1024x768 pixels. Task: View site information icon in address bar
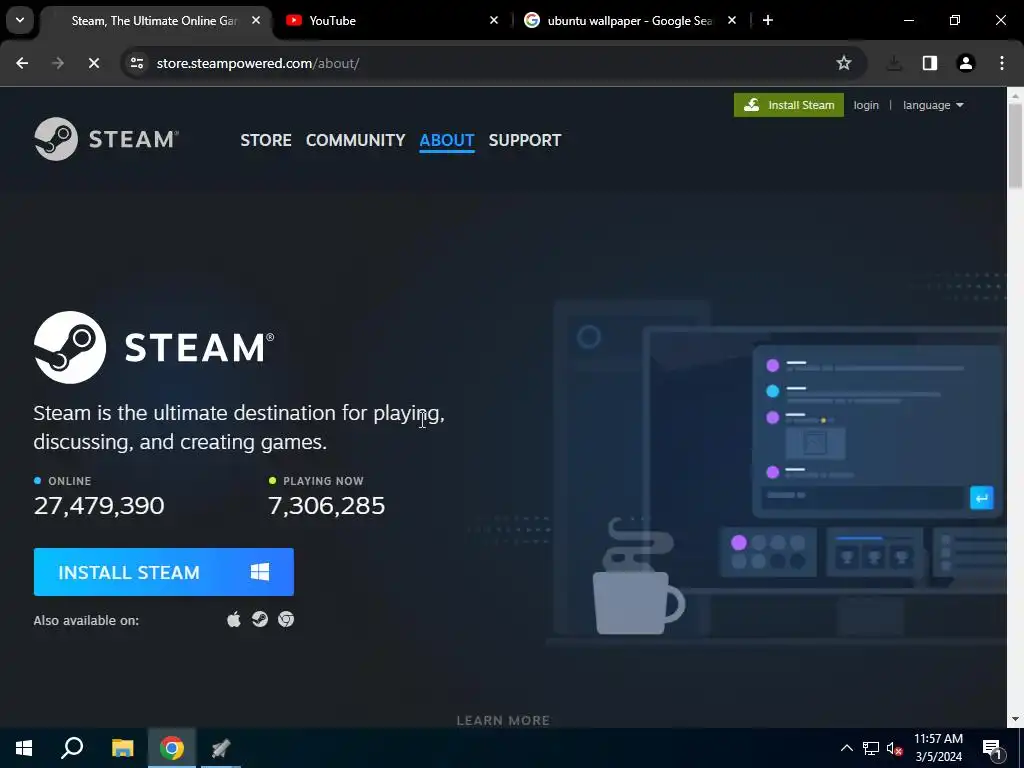click(x=137, y=63)
